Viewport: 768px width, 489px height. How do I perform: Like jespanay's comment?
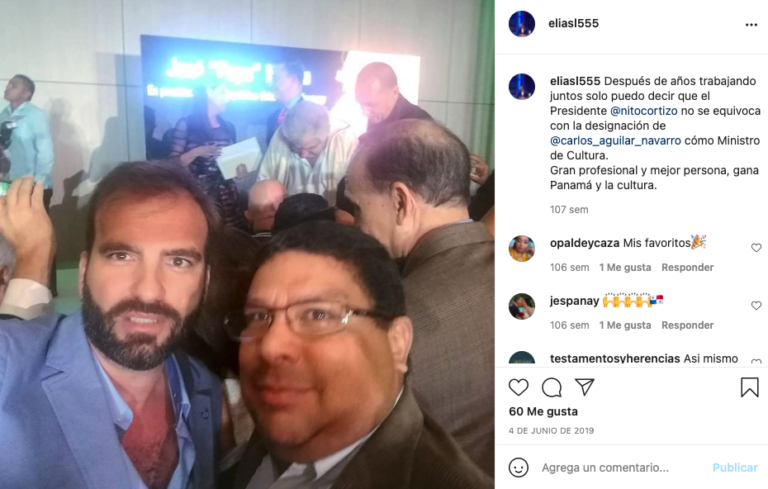[756, 306]
